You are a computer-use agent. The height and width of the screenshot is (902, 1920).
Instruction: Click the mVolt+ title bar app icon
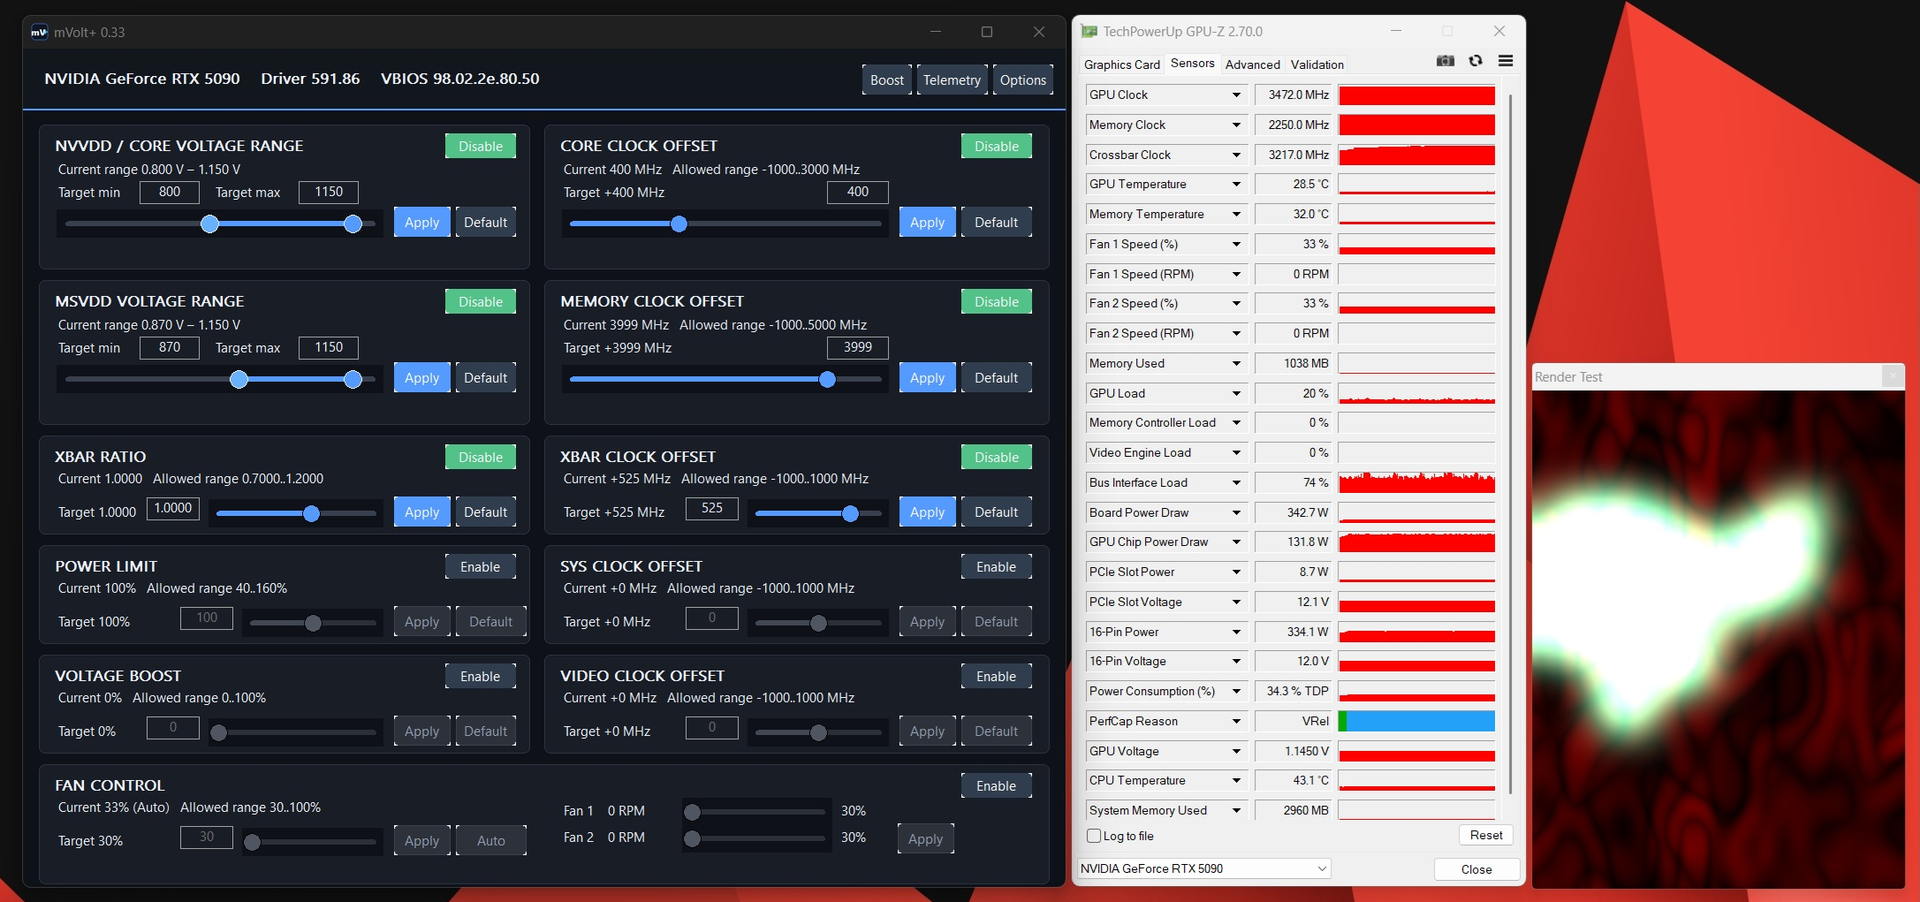point(39,32)
